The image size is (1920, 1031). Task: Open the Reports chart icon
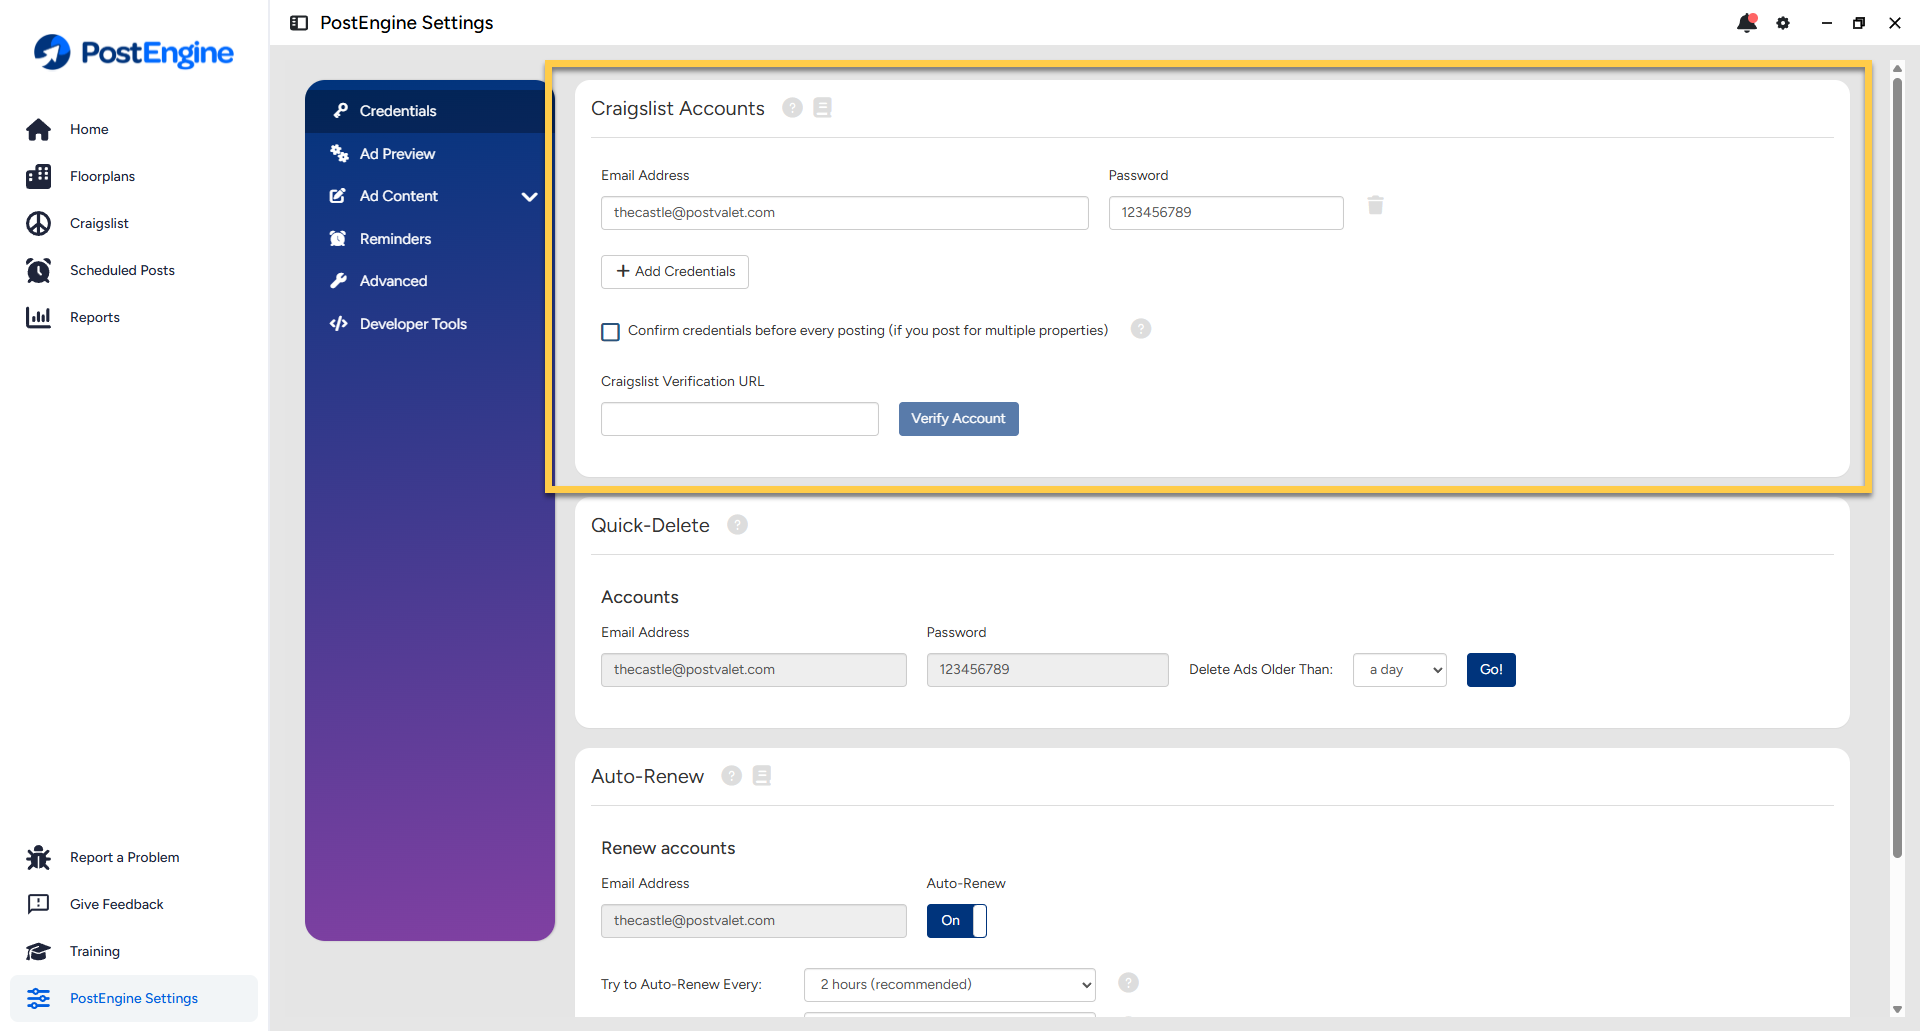39,317
